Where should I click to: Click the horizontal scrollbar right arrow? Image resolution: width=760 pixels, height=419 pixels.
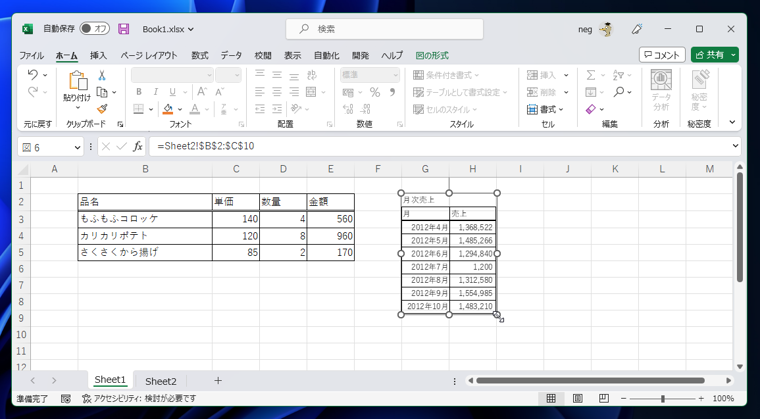(x=728, y=381)
